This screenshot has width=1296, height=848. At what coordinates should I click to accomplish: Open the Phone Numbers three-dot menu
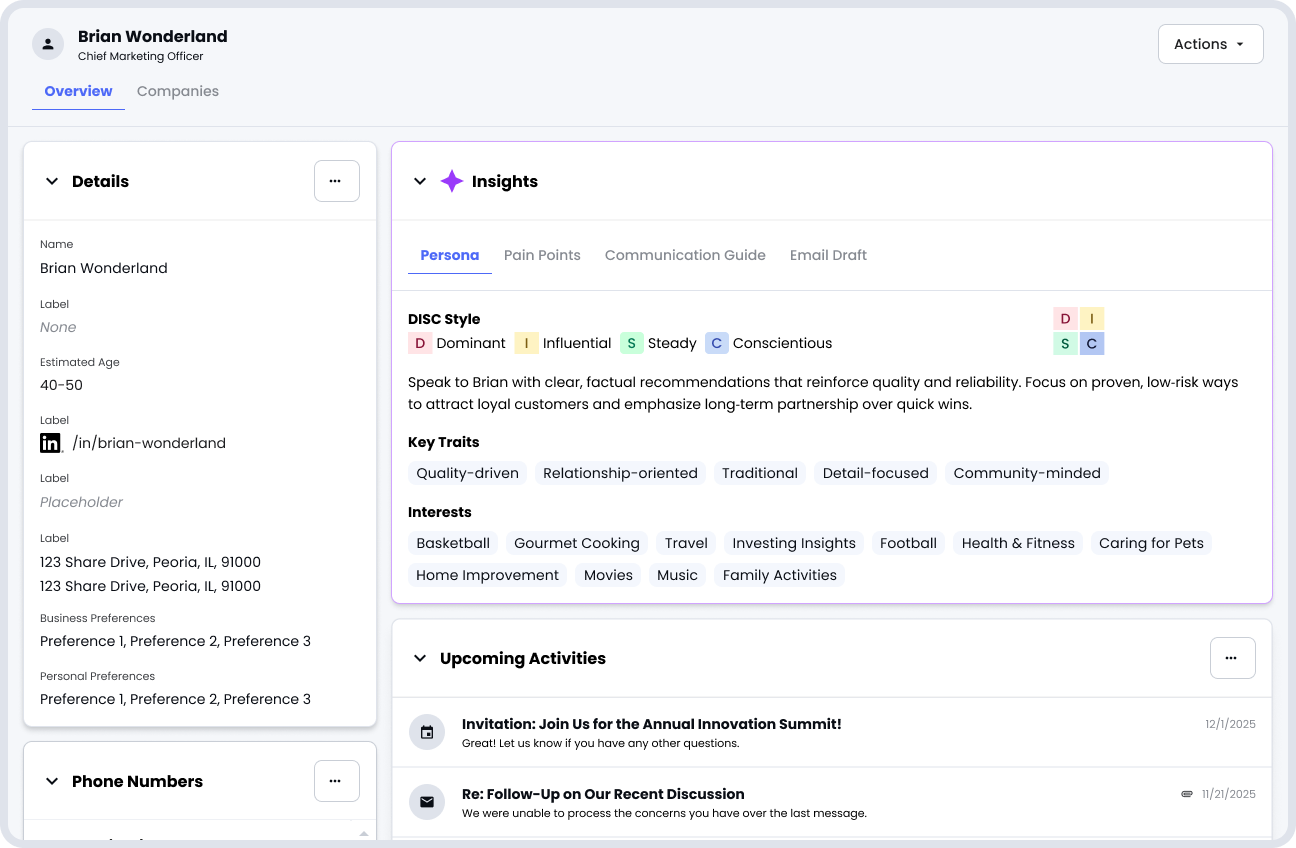(336, 781)
